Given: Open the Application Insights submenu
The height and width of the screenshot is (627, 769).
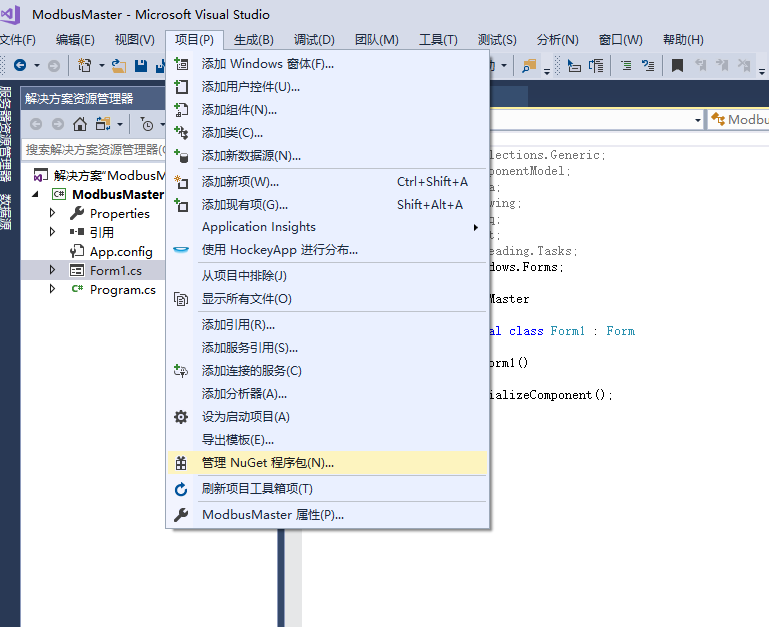Looking at the screenshot, I should tap(258, 227).
